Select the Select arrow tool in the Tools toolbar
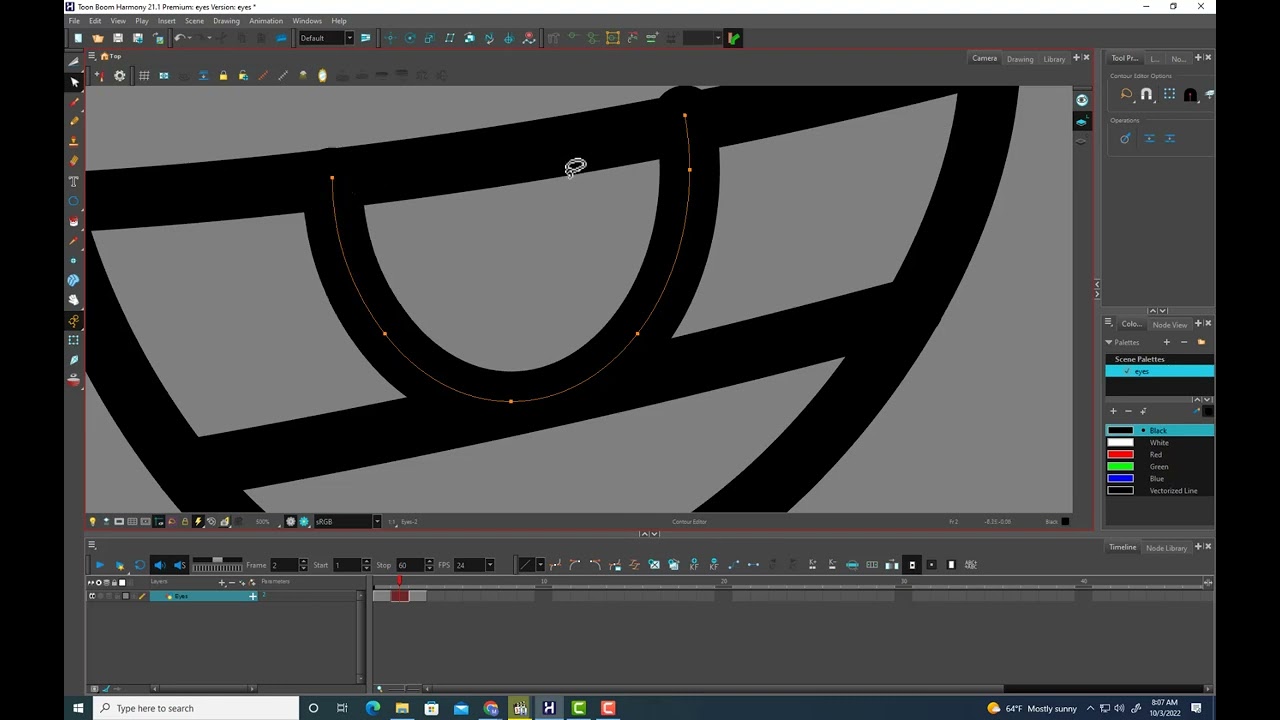This screenshot has height=720, width=1280. click(74, 82)
